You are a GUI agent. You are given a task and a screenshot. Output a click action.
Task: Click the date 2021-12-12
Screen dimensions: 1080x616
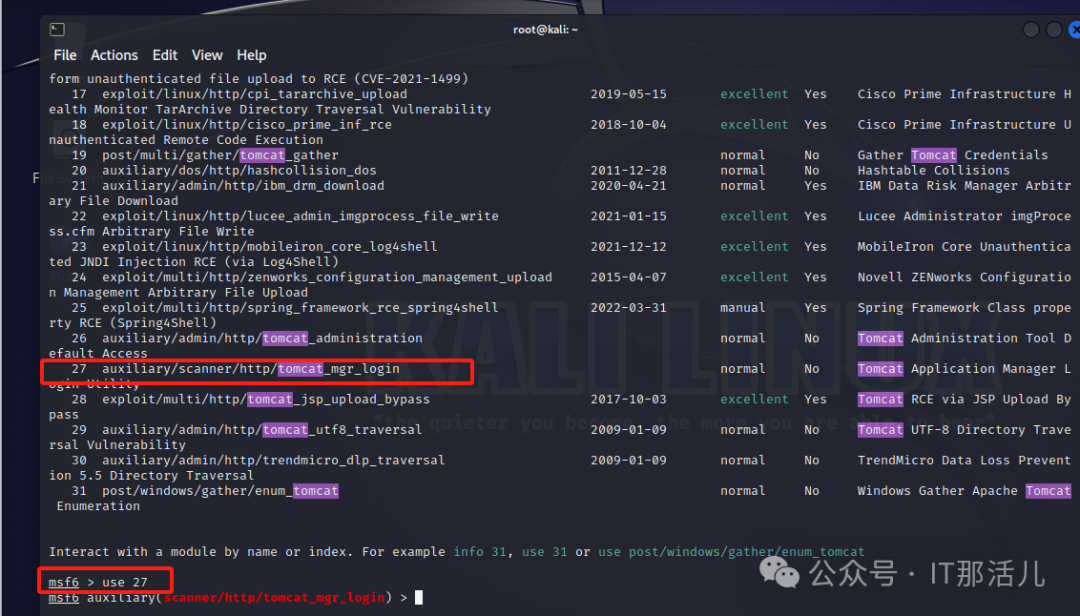tap(628, 247)
